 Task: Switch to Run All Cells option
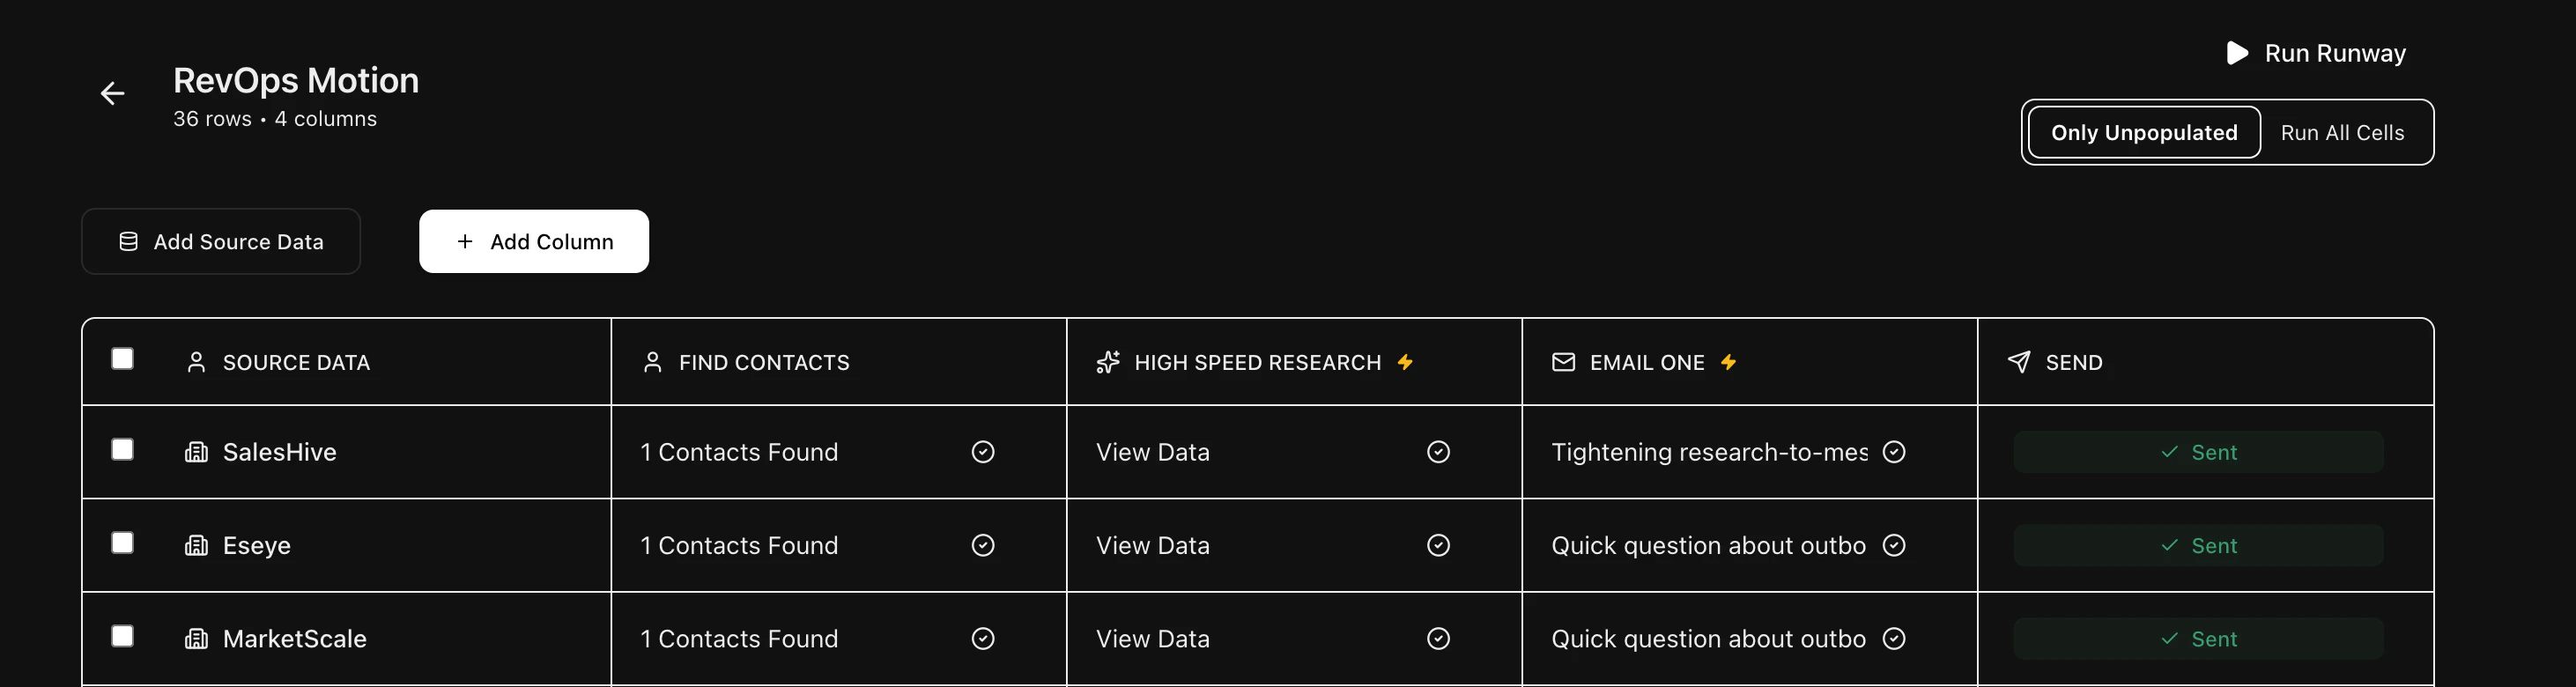click(2341, 133)
